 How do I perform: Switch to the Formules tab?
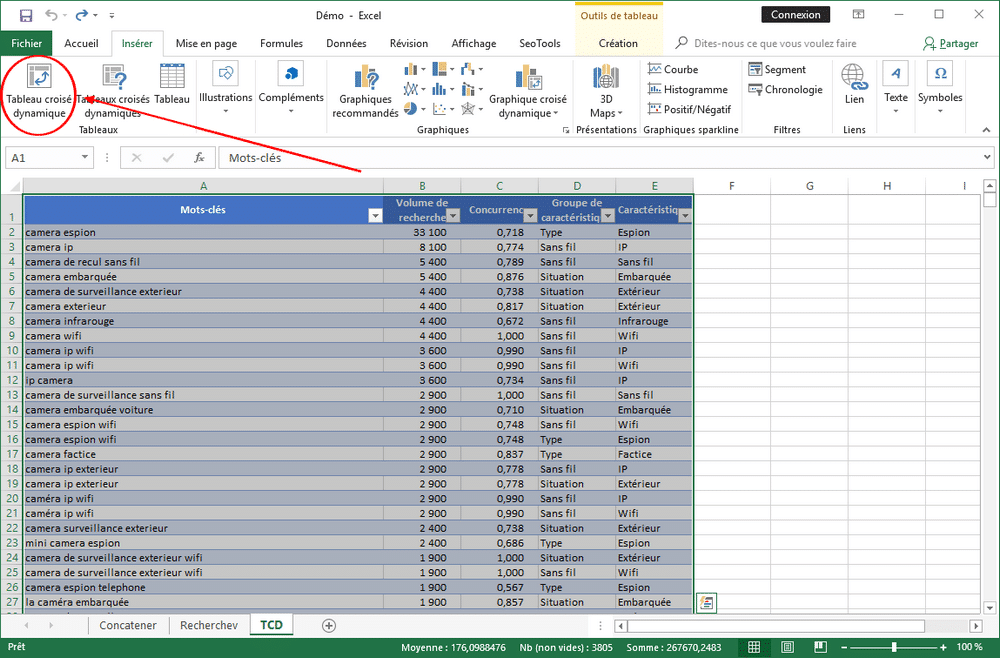[281, 43]
